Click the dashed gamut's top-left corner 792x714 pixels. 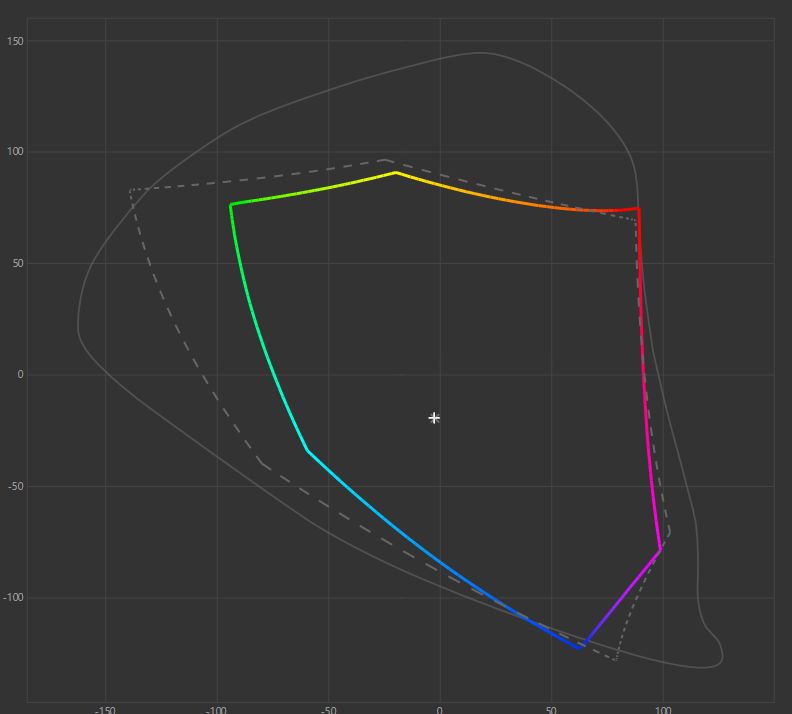130,190
